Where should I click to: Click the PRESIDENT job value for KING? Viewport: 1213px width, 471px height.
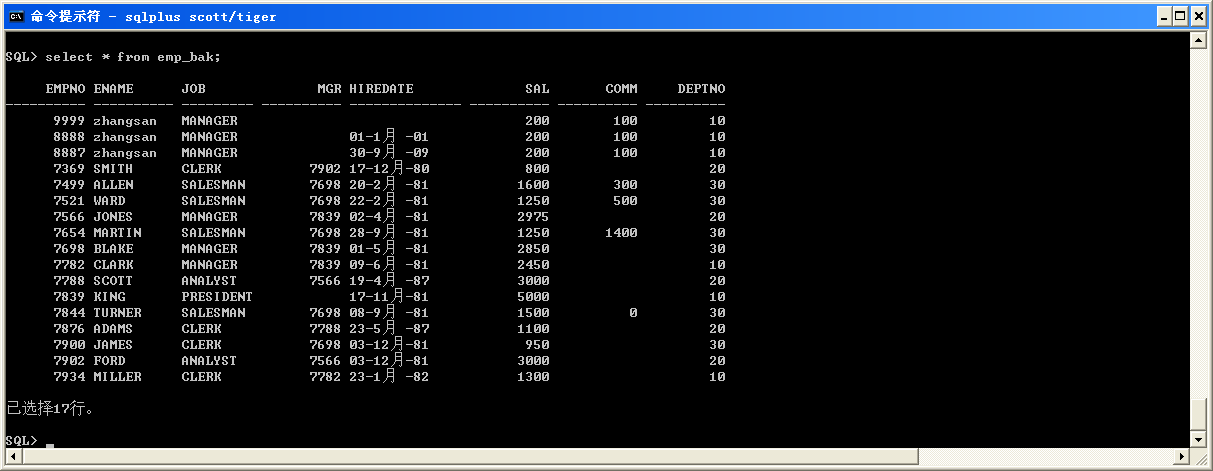[x=217, y=297]
